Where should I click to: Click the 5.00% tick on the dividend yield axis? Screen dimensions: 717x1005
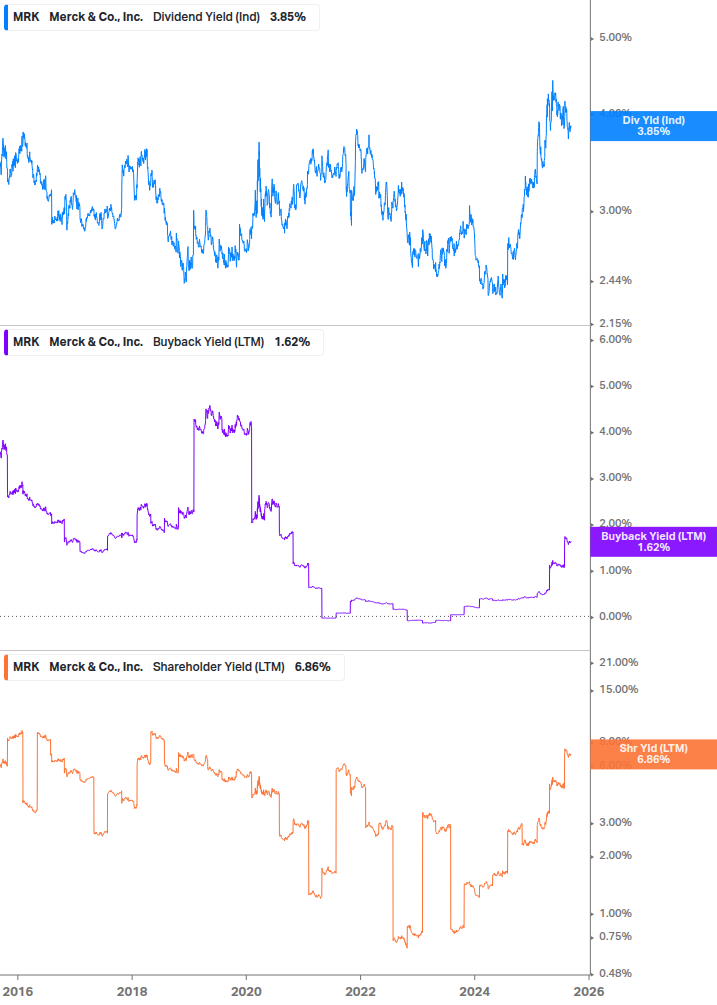tap(615, 38)
